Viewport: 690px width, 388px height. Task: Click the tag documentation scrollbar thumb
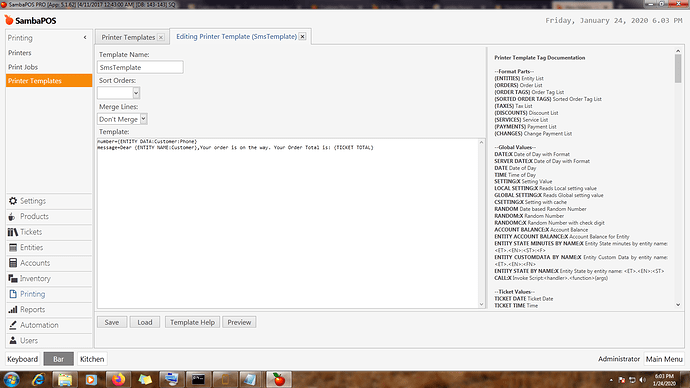pos(678,69)
